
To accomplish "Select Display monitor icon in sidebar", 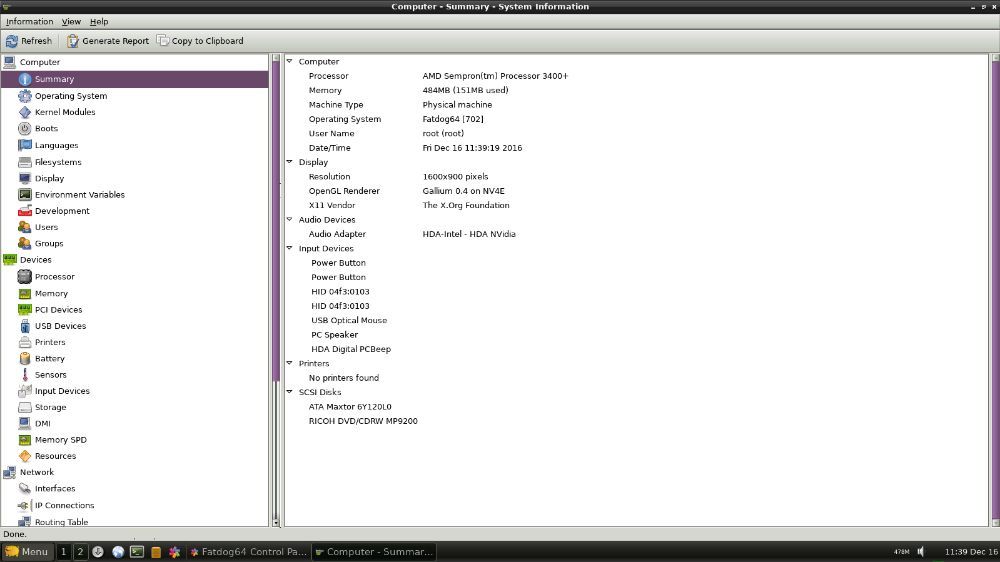I will coord(25,178).
